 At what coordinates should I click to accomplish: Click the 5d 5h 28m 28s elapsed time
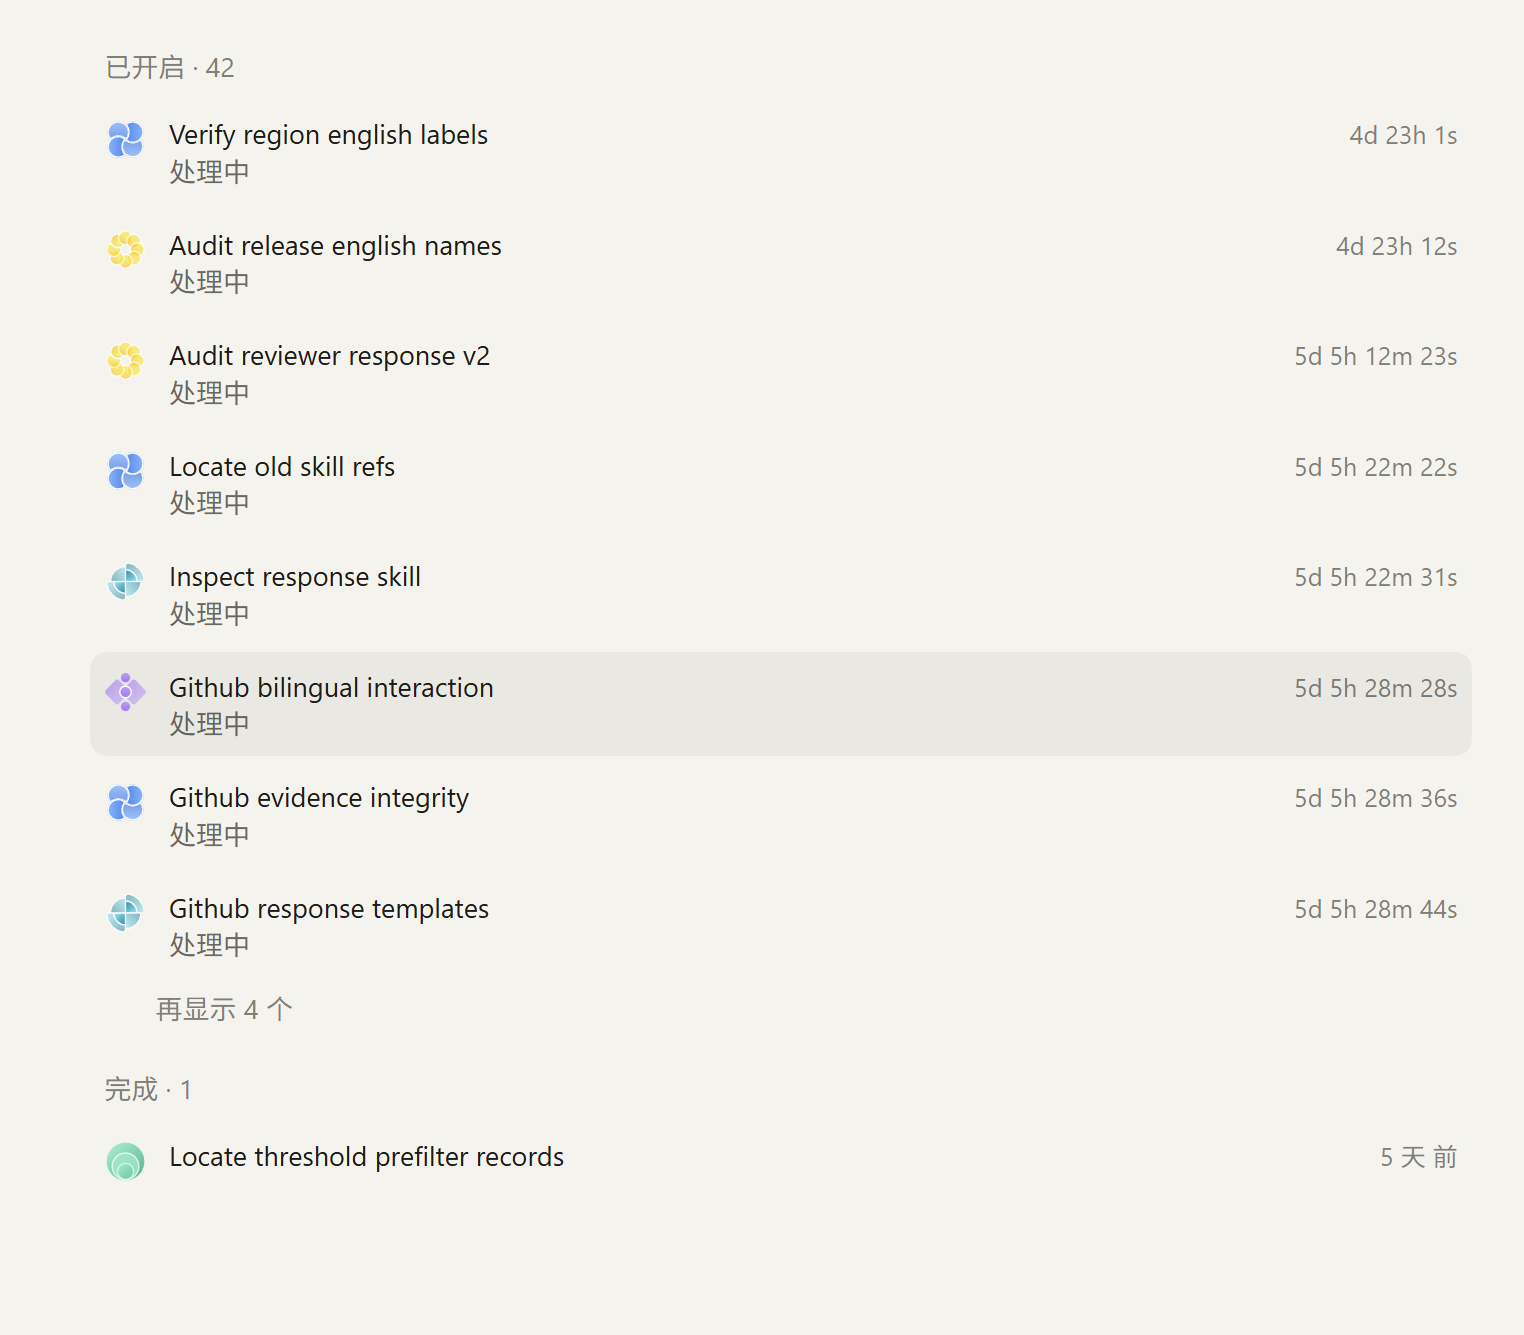[1376, 688]
